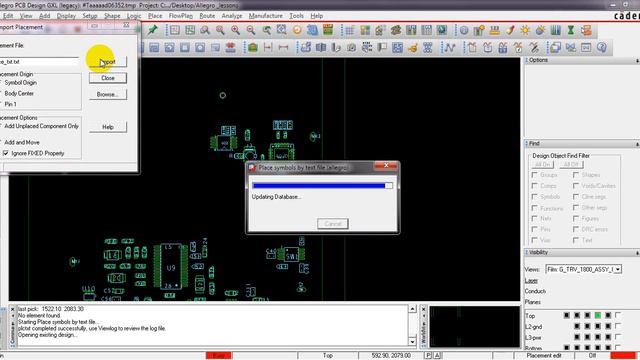Select the zoom out magnifier icon
Image resolution: width=640 pixels, height=360 pixels.
click(251, 30)
